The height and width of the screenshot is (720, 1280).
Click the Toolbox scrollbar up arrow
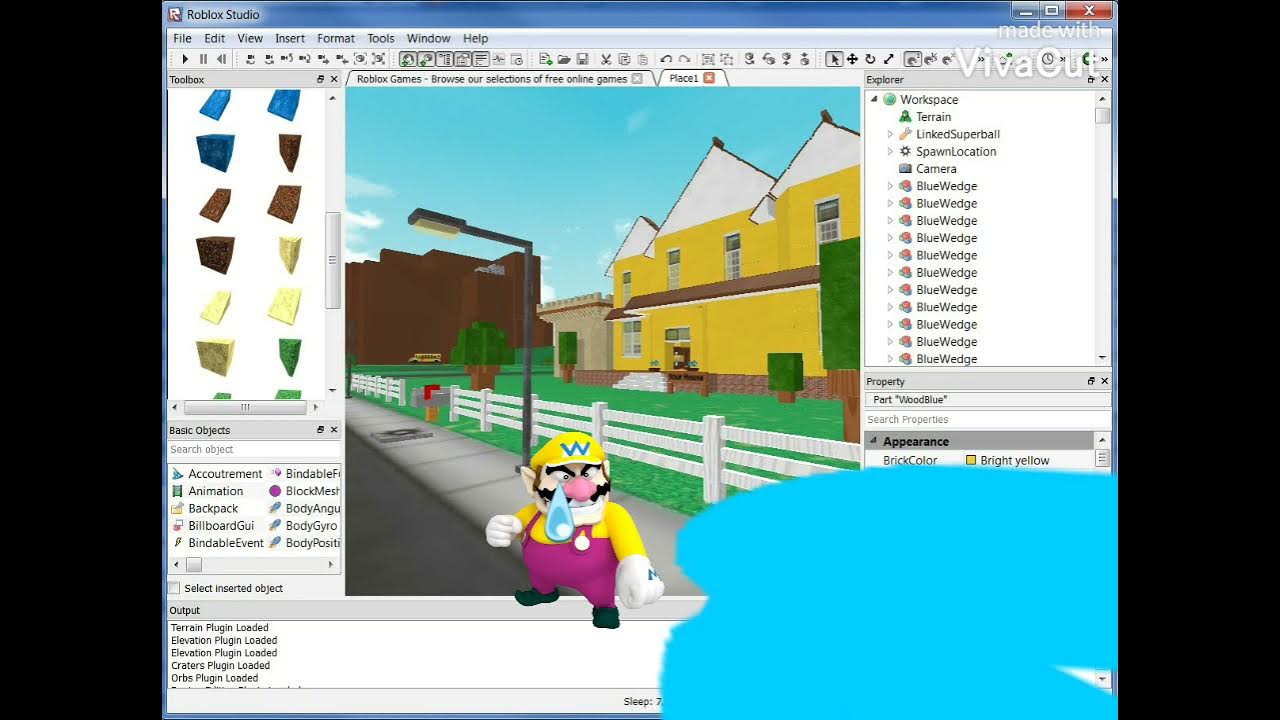click(333, 98)
